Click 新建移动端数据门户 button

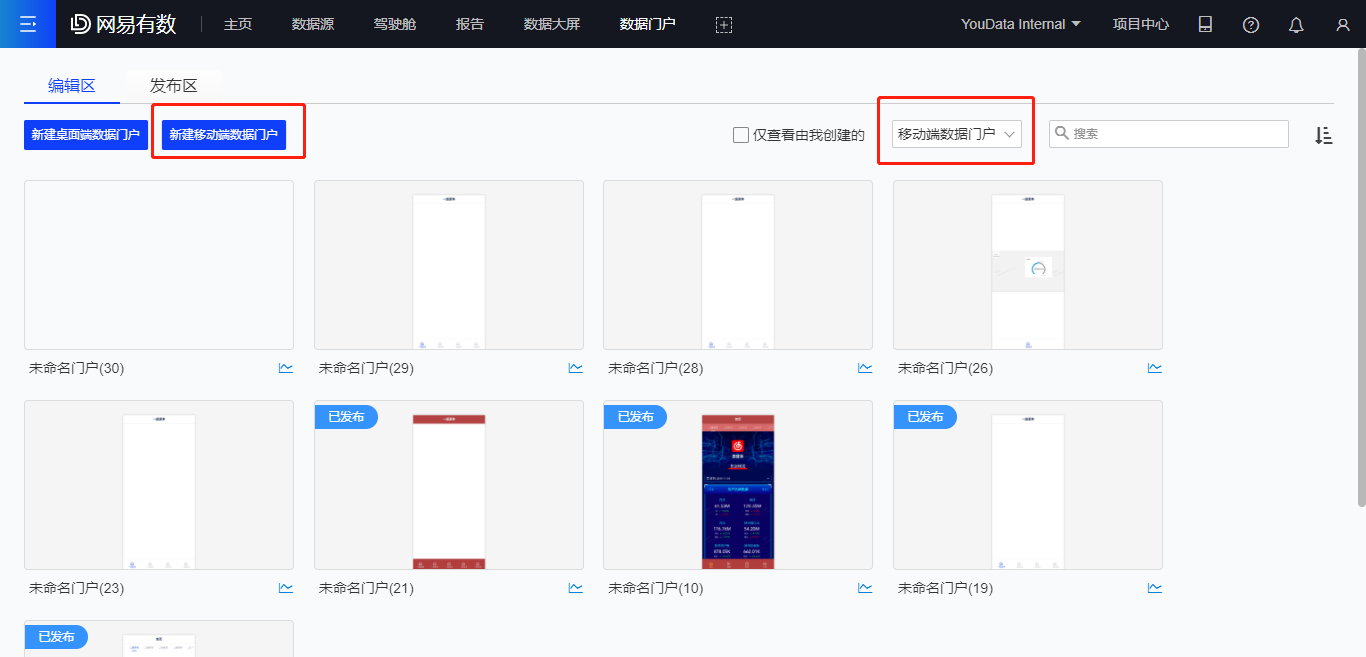point(224,135)
